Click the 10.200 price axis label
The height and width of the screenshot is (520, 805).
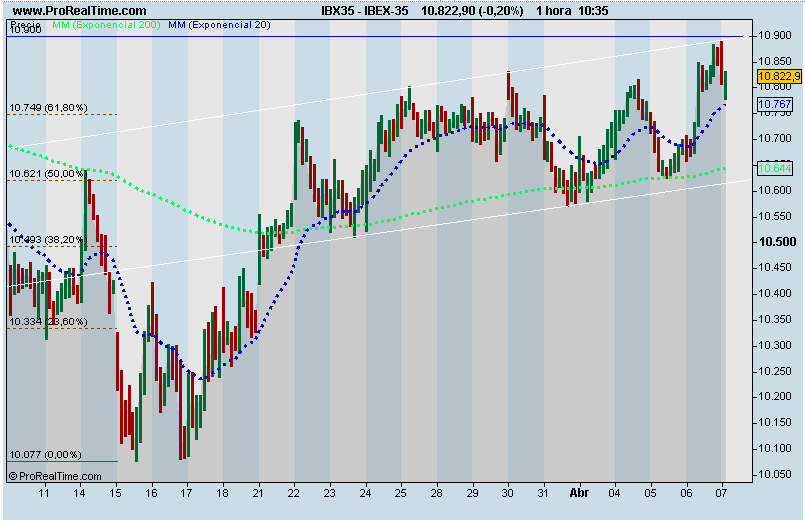pos(775,397)
